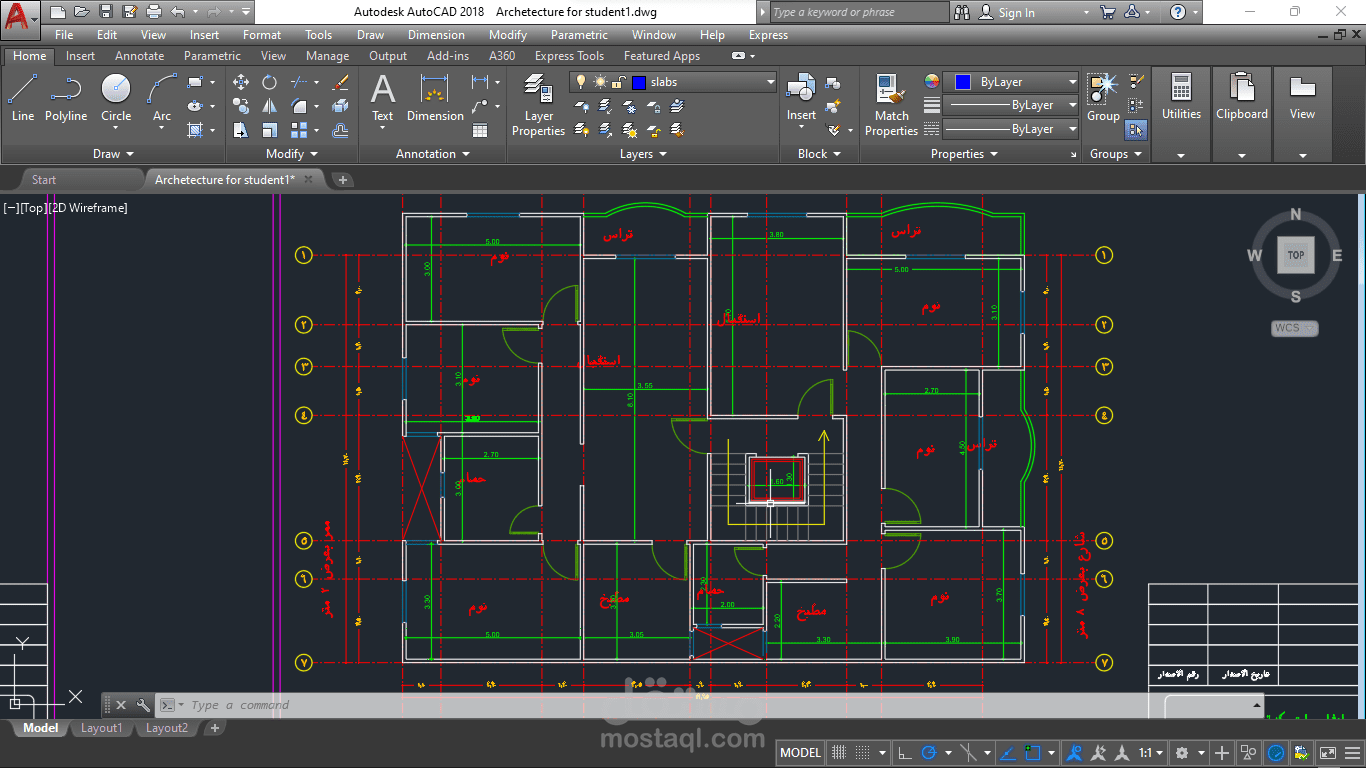Screen dimensions: 1366x768
Task: Switch to the Annotate ribbon tab
Action: click(139, 56)
